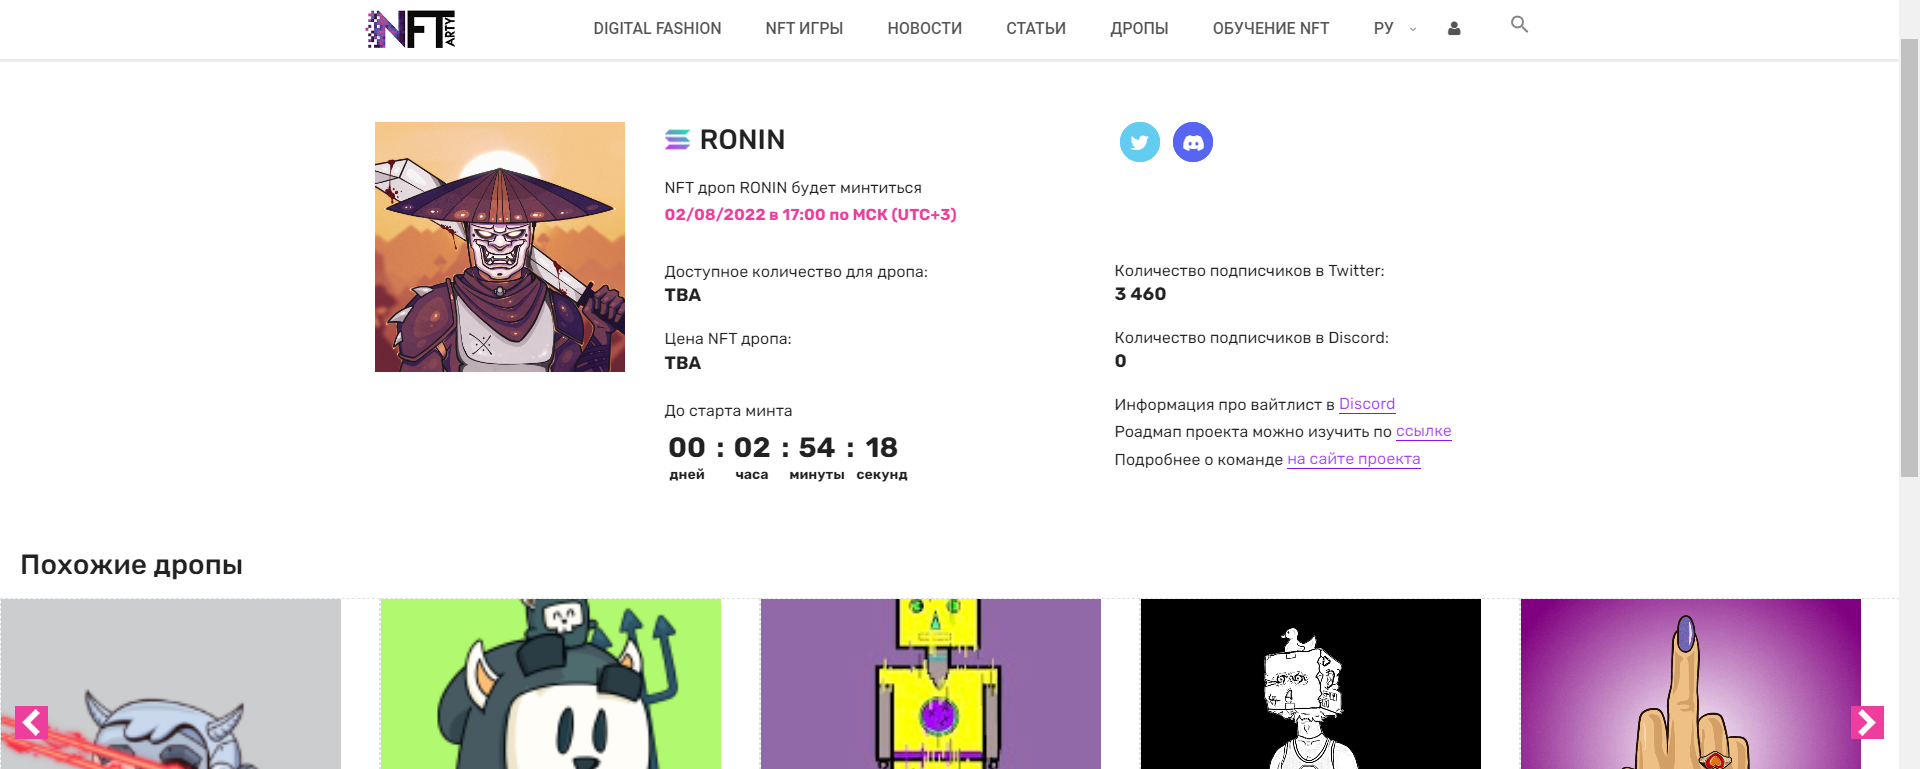Click the Solana icon beside RONIN title
This screenshot has height=769, width=1920.
pyautogui.click(x=677, y=140)
